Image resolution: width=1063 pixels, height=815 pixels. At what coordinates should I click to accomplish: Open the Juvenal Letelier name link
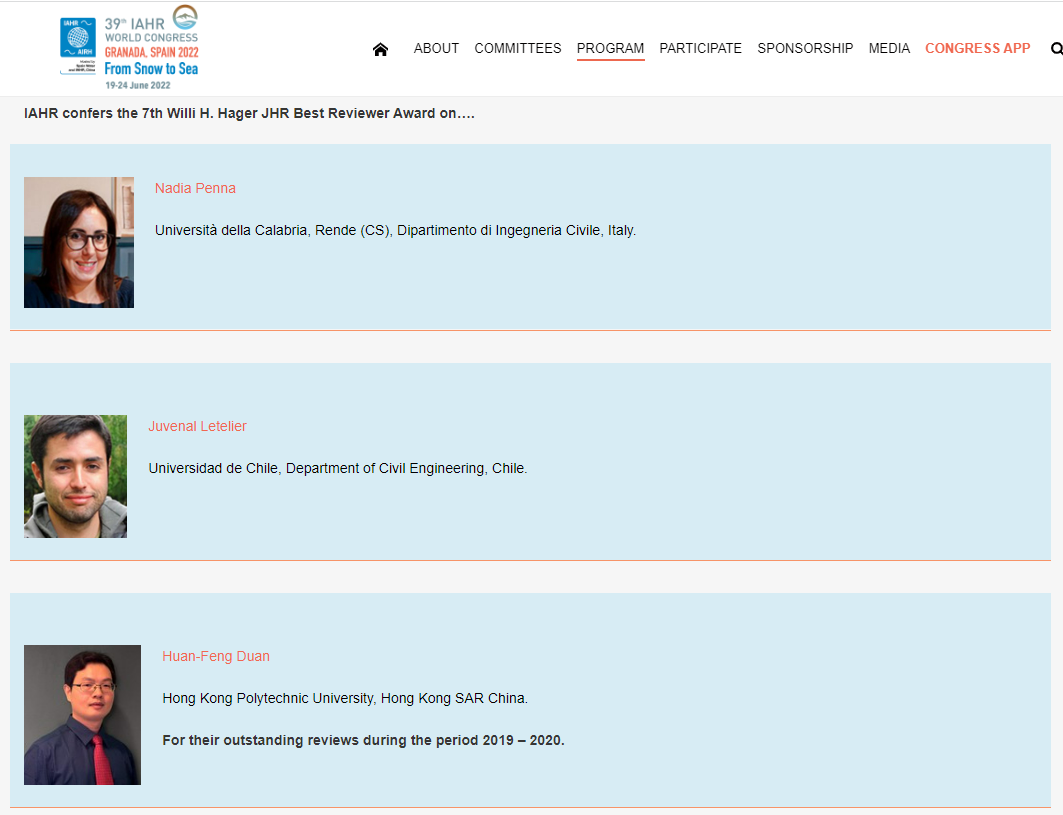(197, 426)
